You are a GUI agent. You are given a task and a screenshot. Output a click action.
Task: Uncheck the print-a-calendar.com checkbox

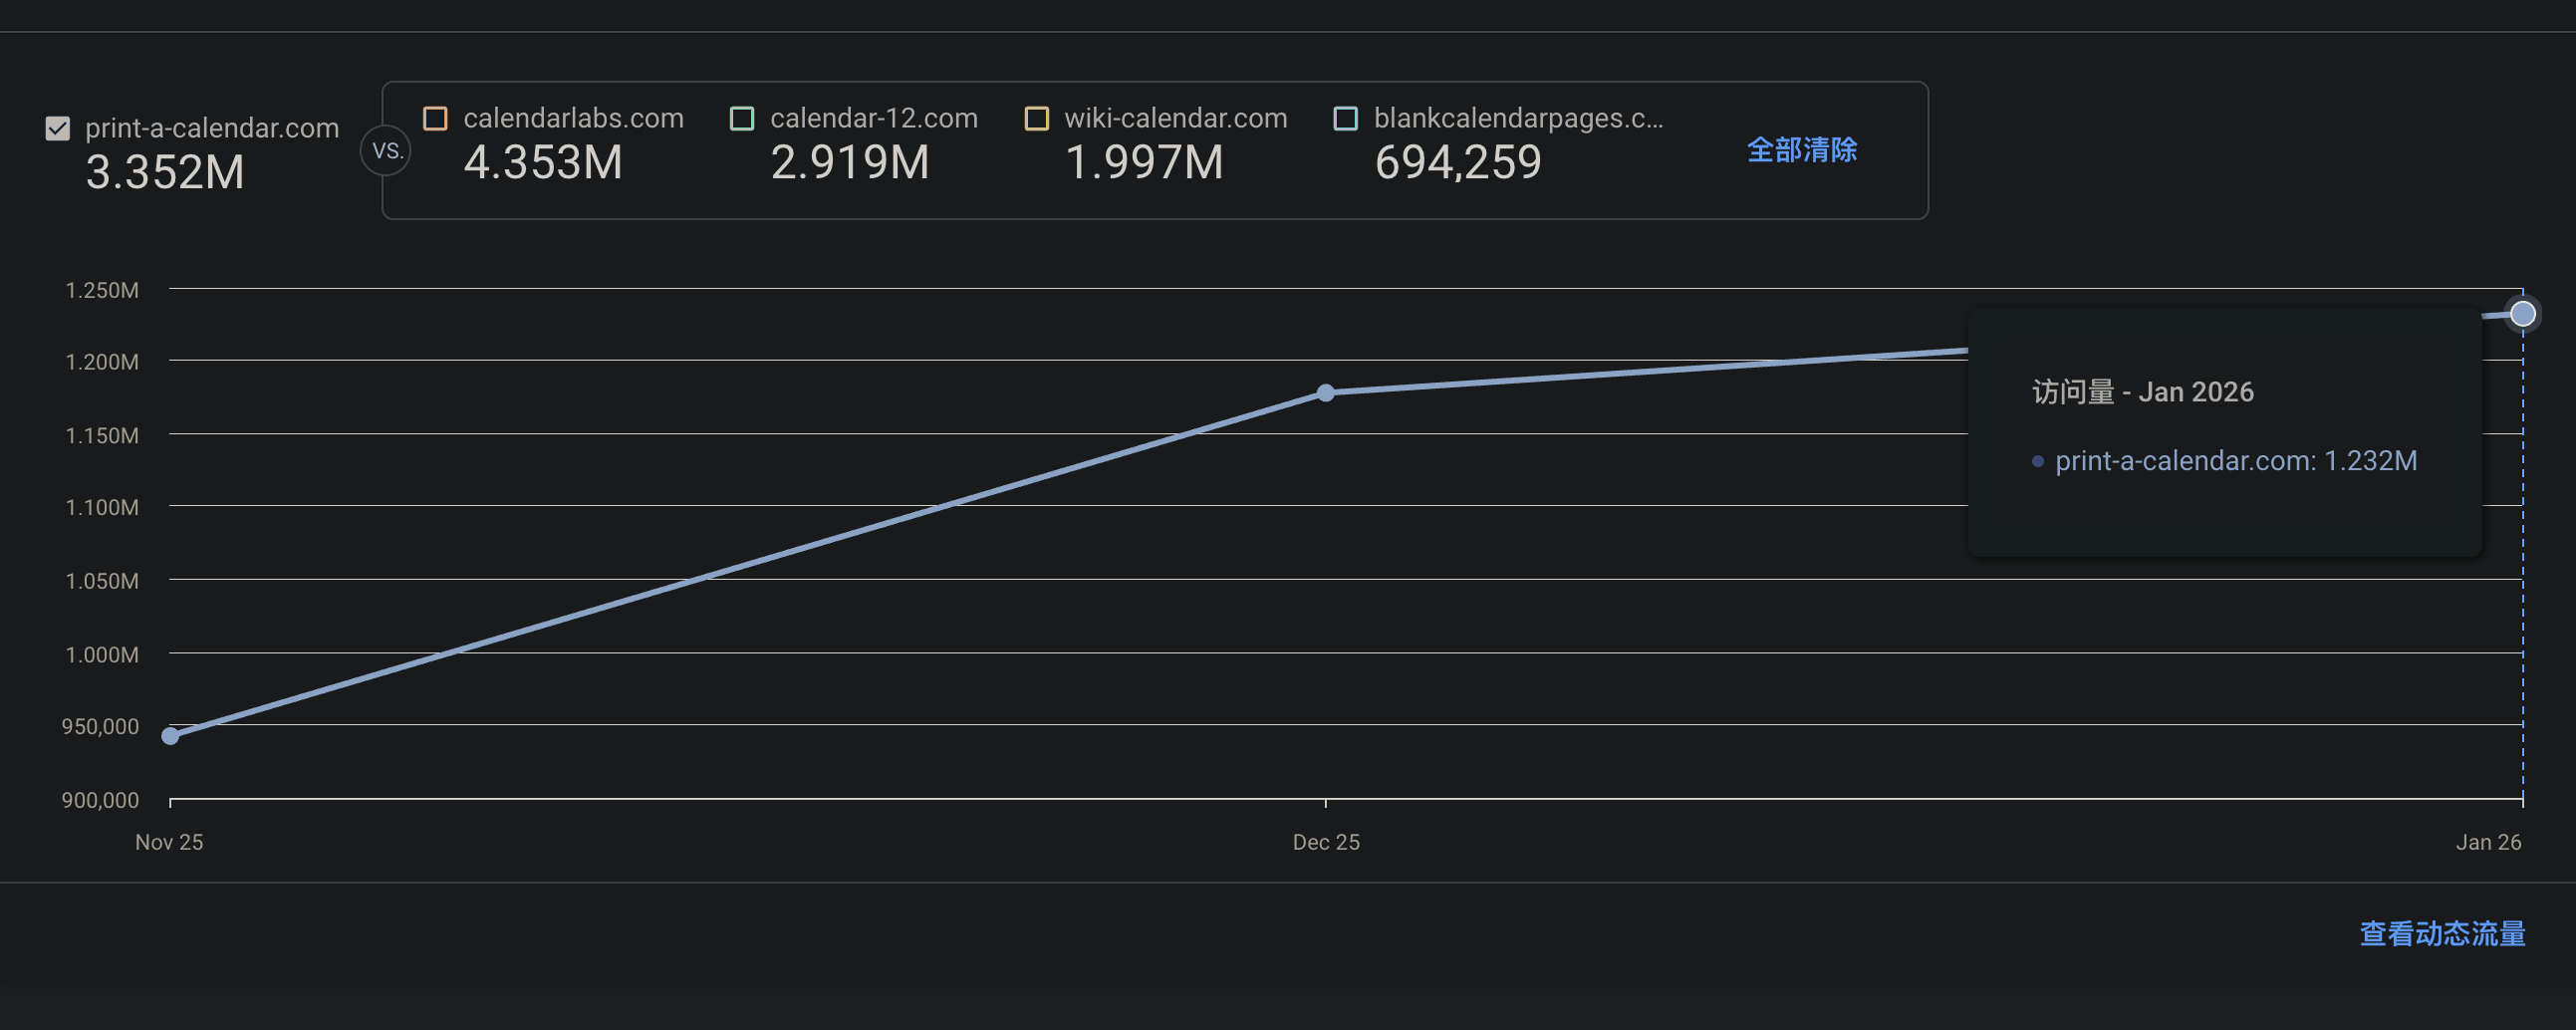(58, 128)
